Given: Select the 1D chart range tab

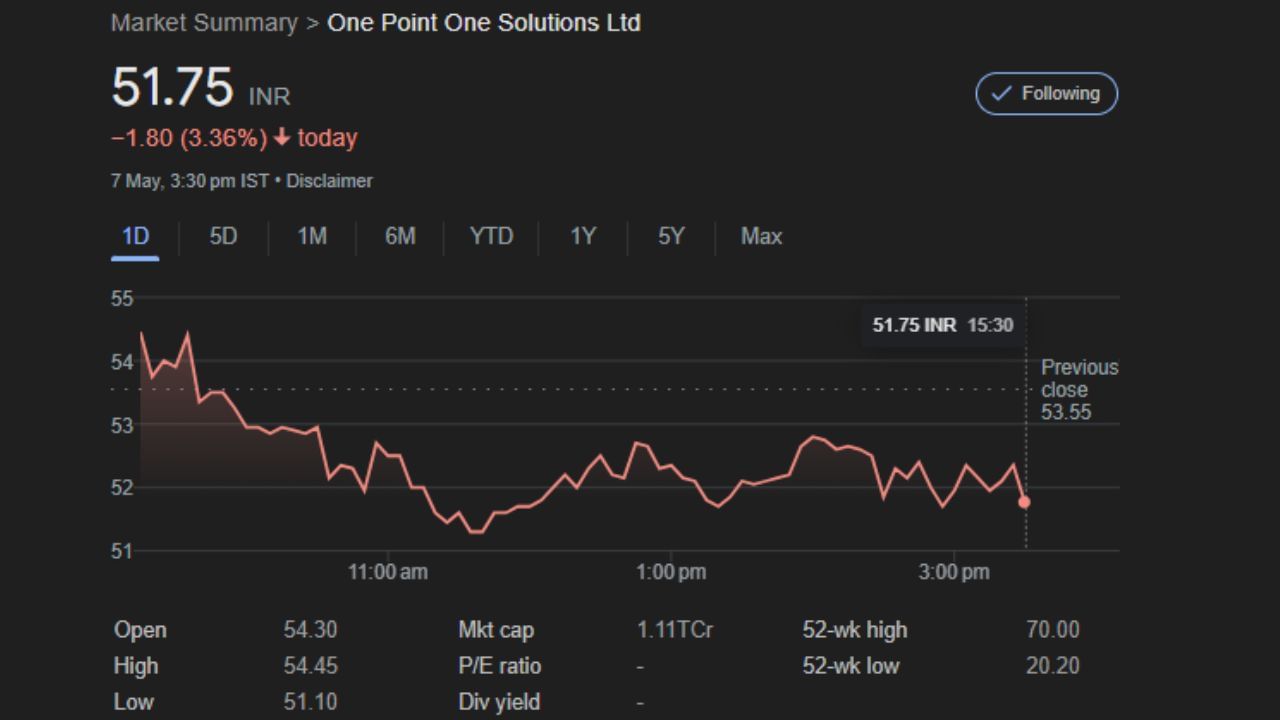Looking at the screenshot, I should [x=135, y=237].
